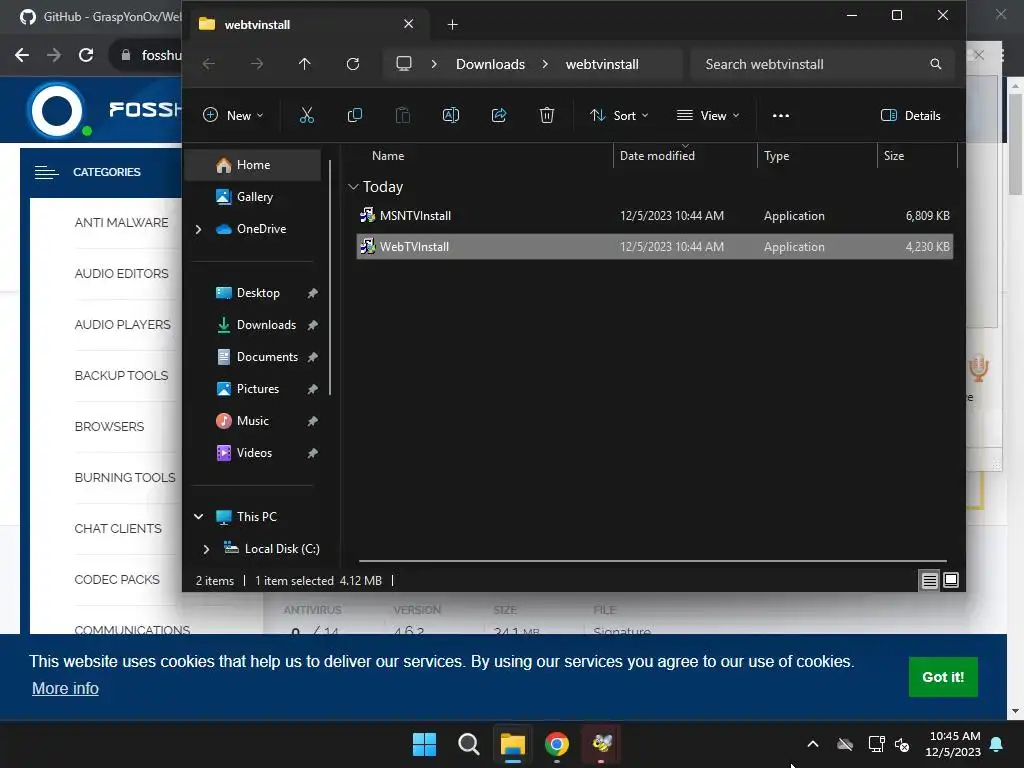Sort by Size column header
Viewport: 1024px width, 768px height.
[x=893, y=156]
